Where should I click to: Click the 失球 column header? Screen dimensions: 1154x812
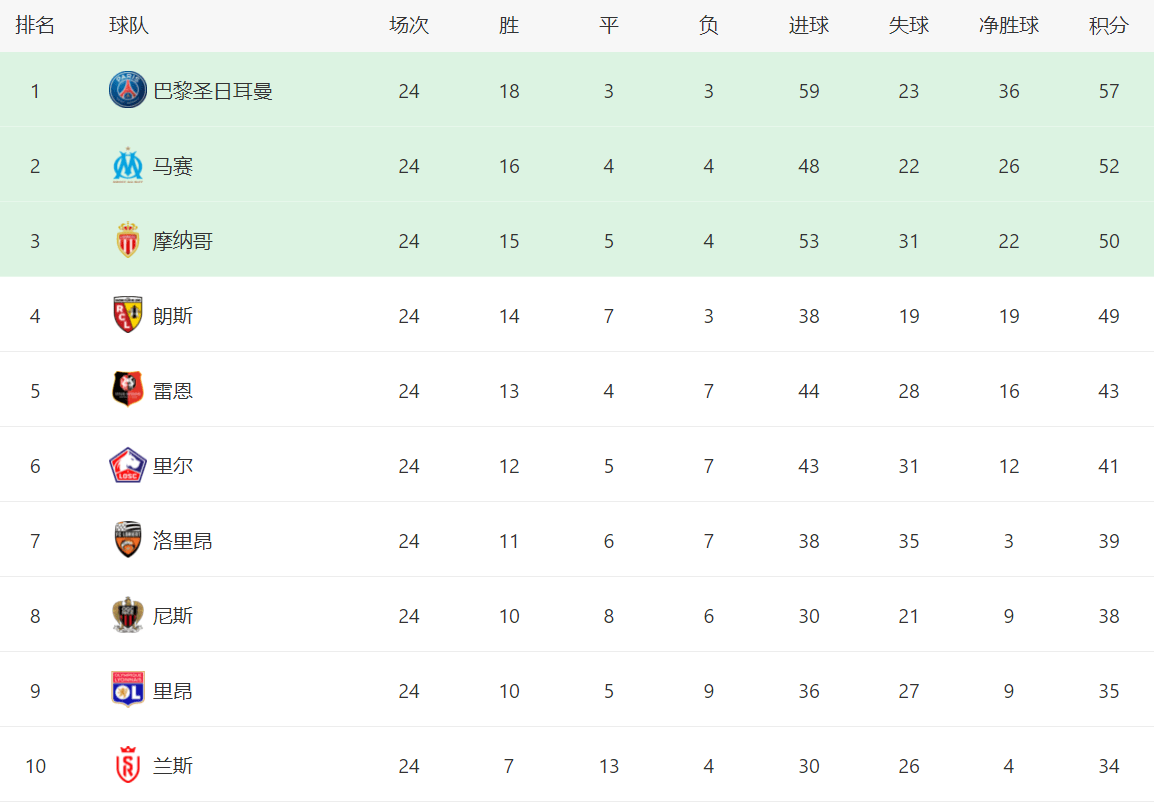tap(908, 26)
